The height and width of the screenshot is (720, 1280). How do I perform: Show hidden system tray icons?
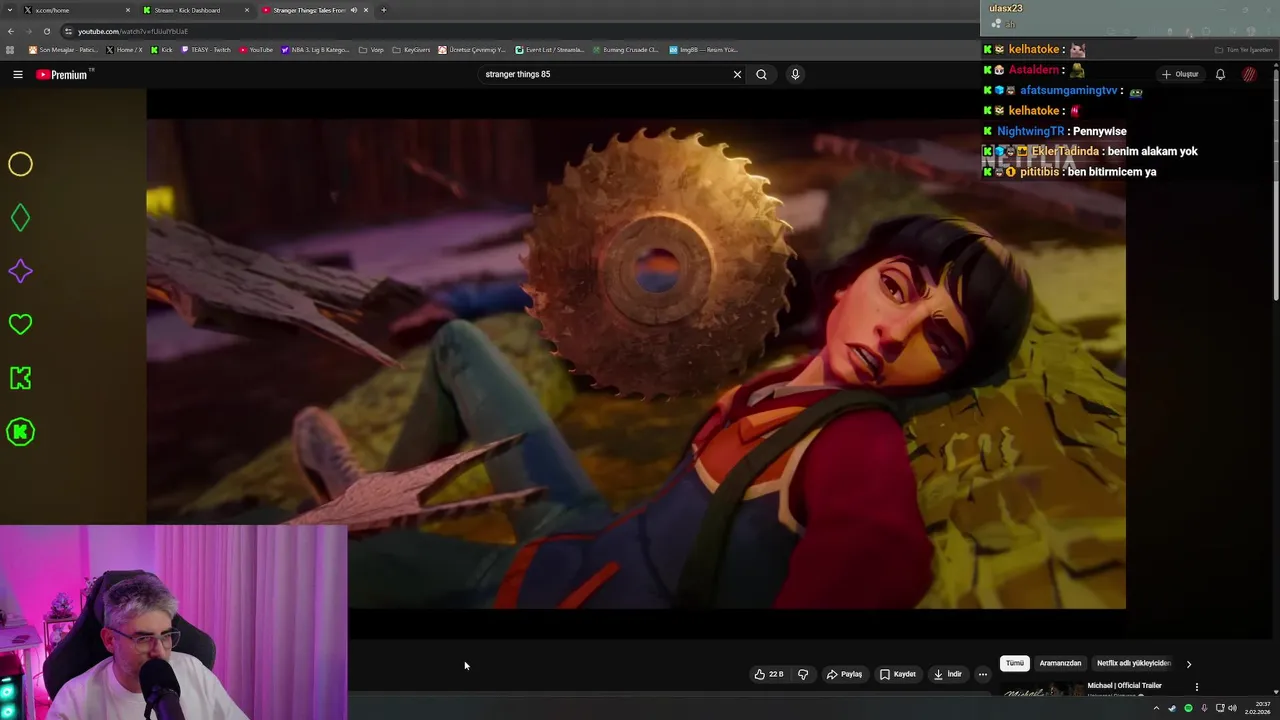click(1156, 708)
